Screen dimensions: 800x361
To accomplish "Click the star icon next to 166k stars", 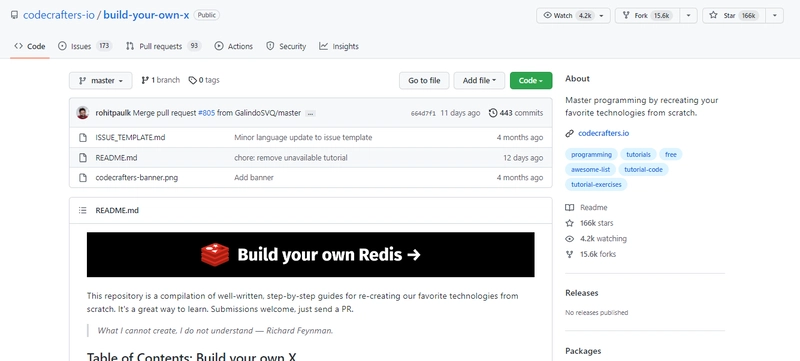I will [x=570, y=223].
